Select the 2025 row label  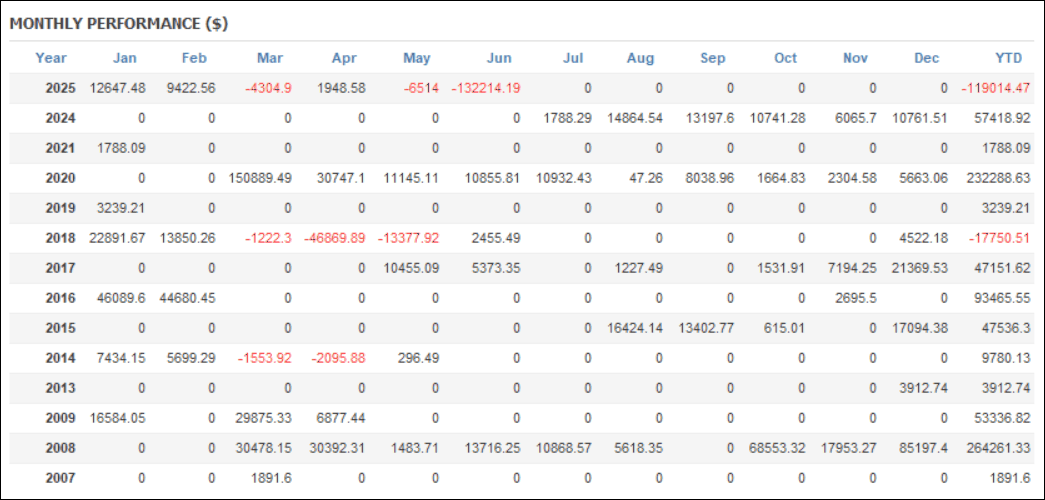coord(61,88)
